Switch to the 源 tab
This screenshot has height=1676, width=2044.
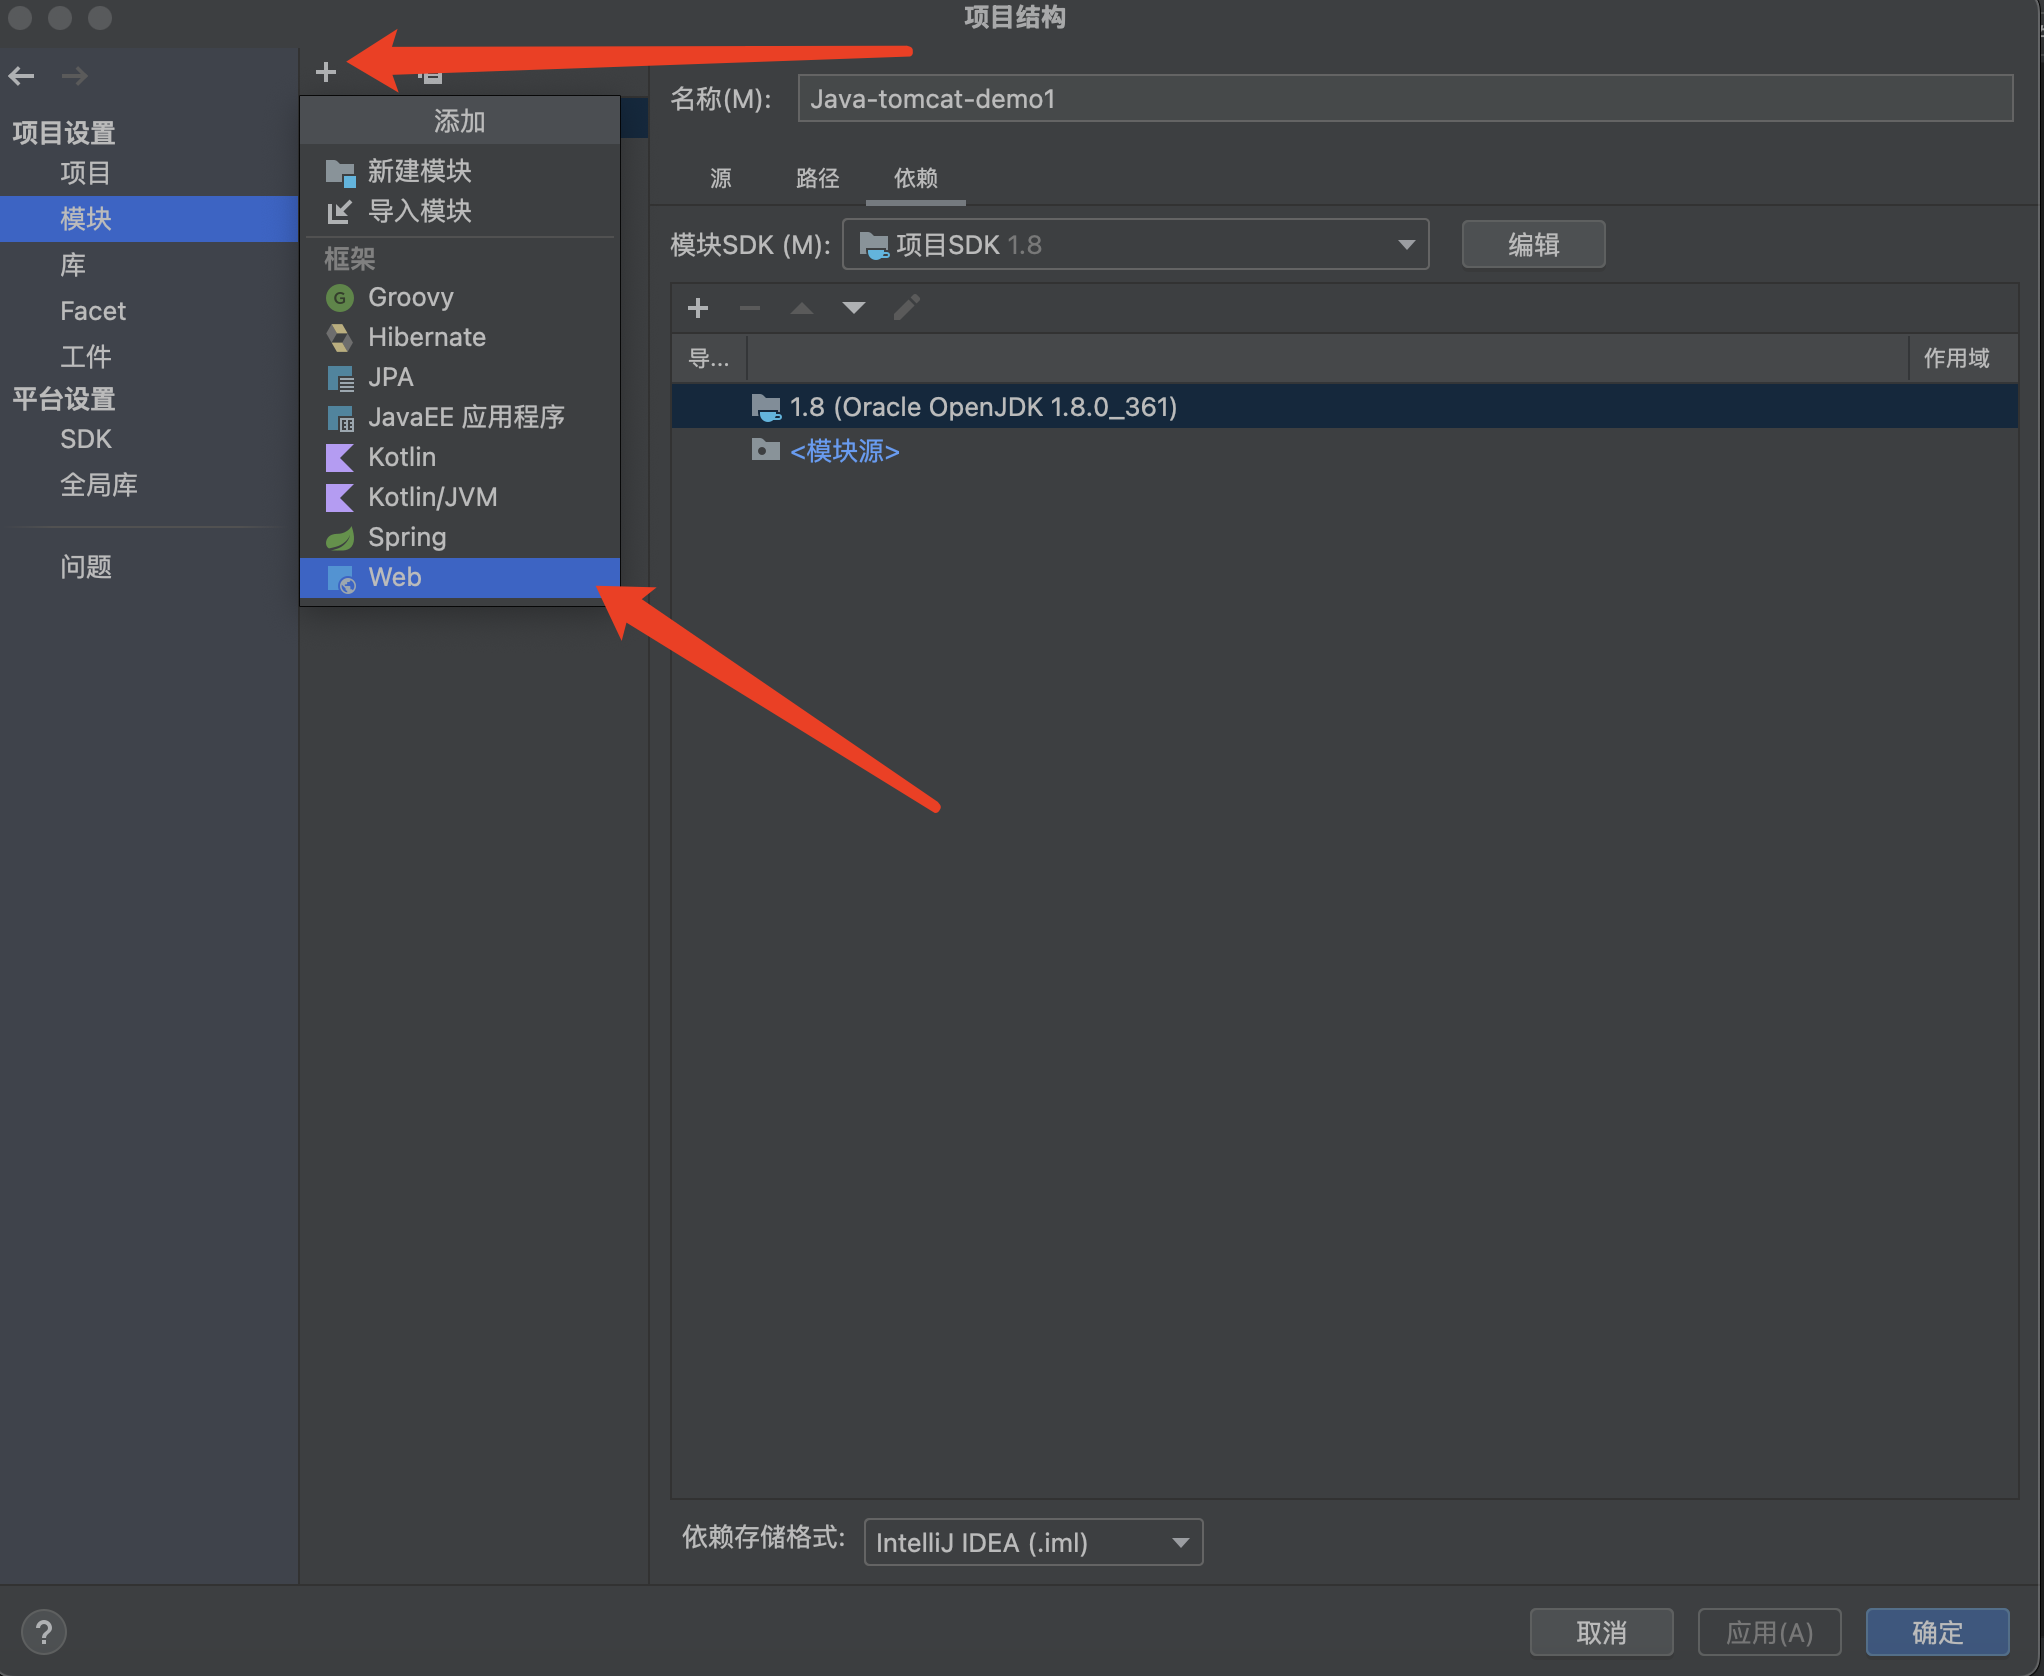click(720, 179)
